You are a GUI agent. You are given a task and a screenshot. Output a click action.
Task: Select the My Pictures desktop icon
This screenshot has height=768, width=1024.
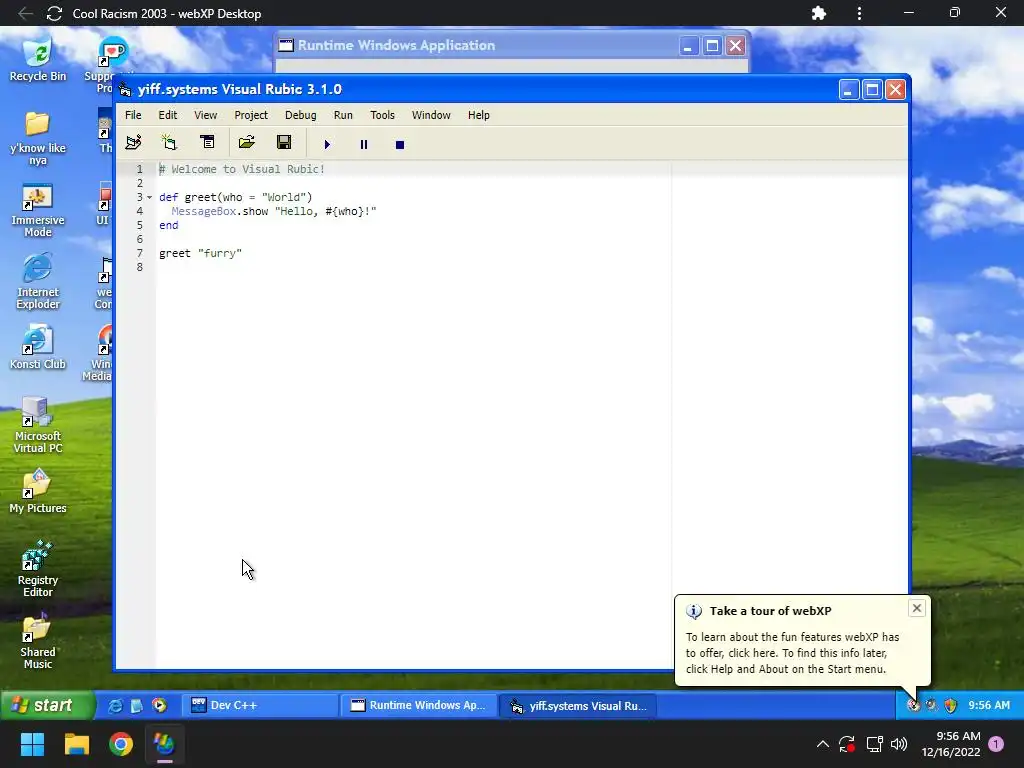coord(38,492)
